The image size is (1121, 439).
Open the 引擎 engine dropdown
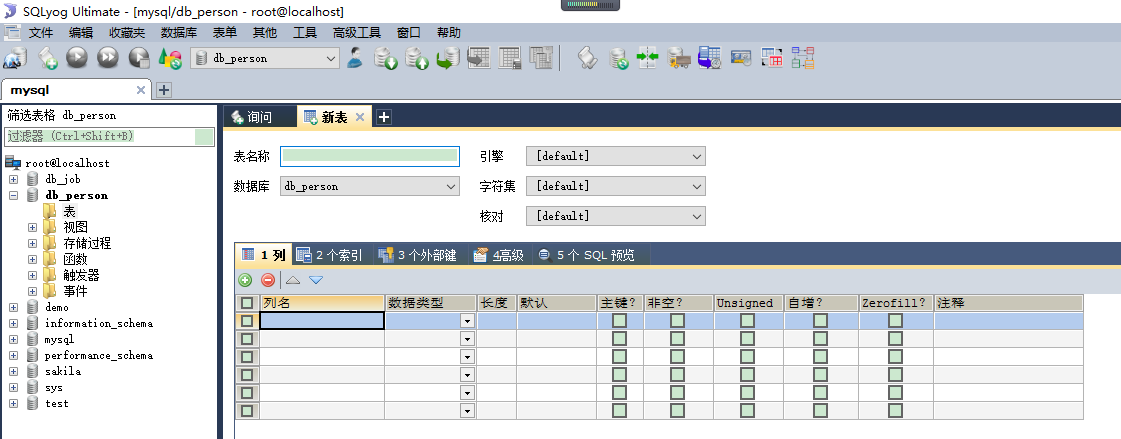pyautogui.click(x=616, y=156)
